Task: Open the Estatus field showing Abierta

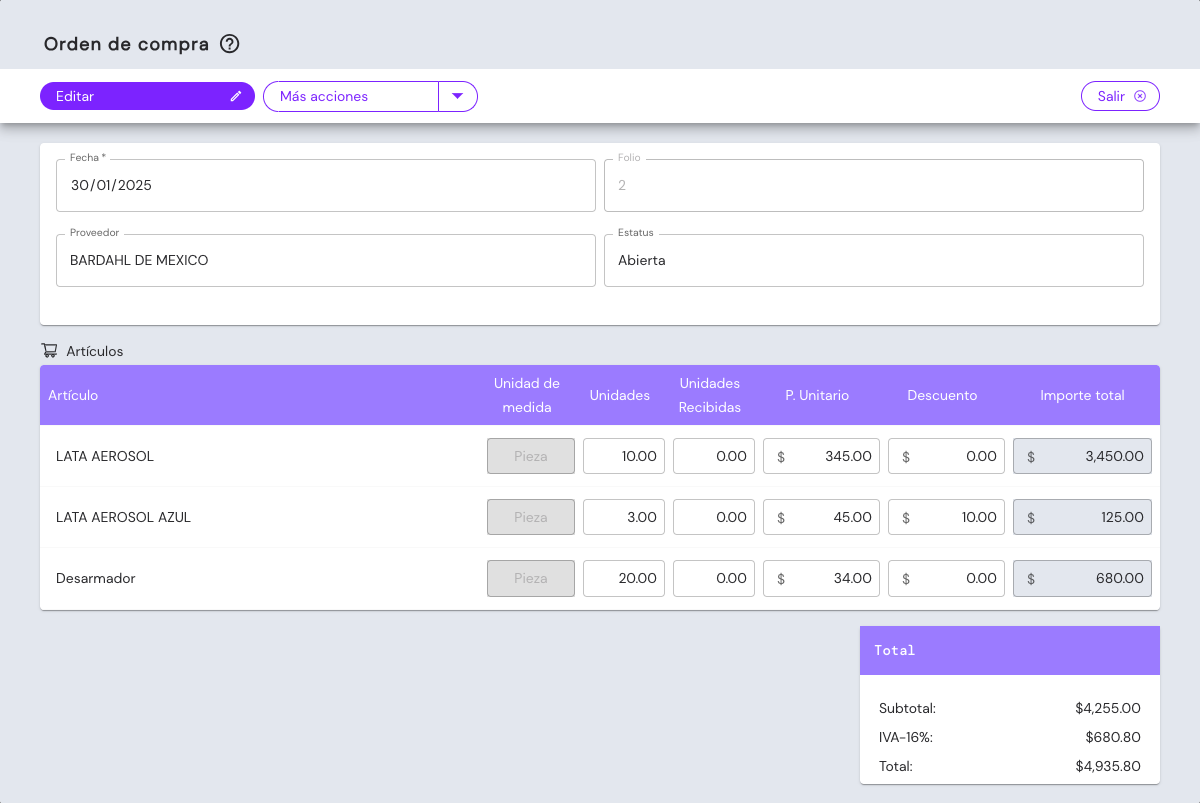Action: point(873,260)
